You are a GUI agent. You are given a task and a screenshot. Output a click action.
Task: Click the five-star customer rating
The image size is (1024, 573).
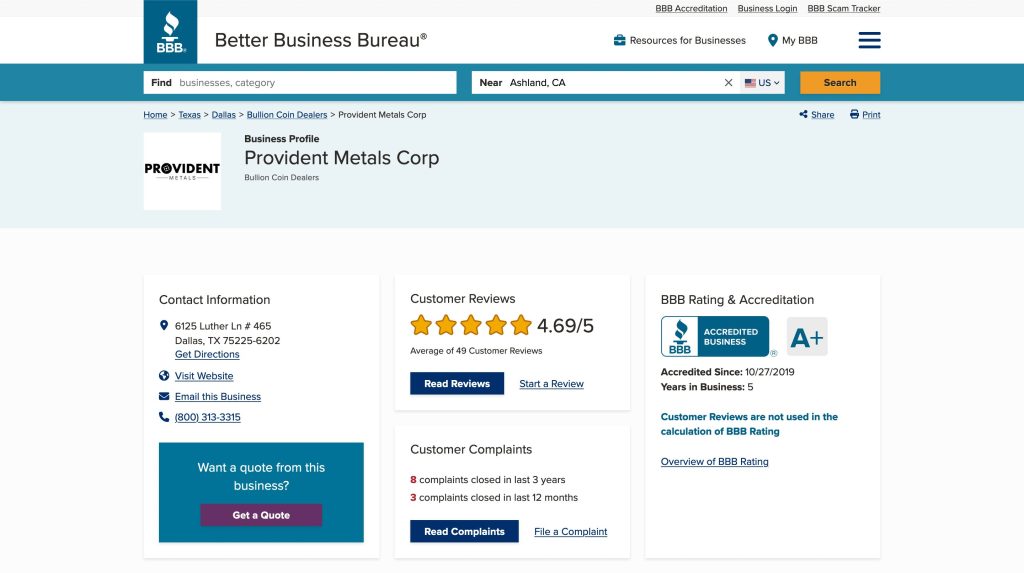click(x=471, y=325)
